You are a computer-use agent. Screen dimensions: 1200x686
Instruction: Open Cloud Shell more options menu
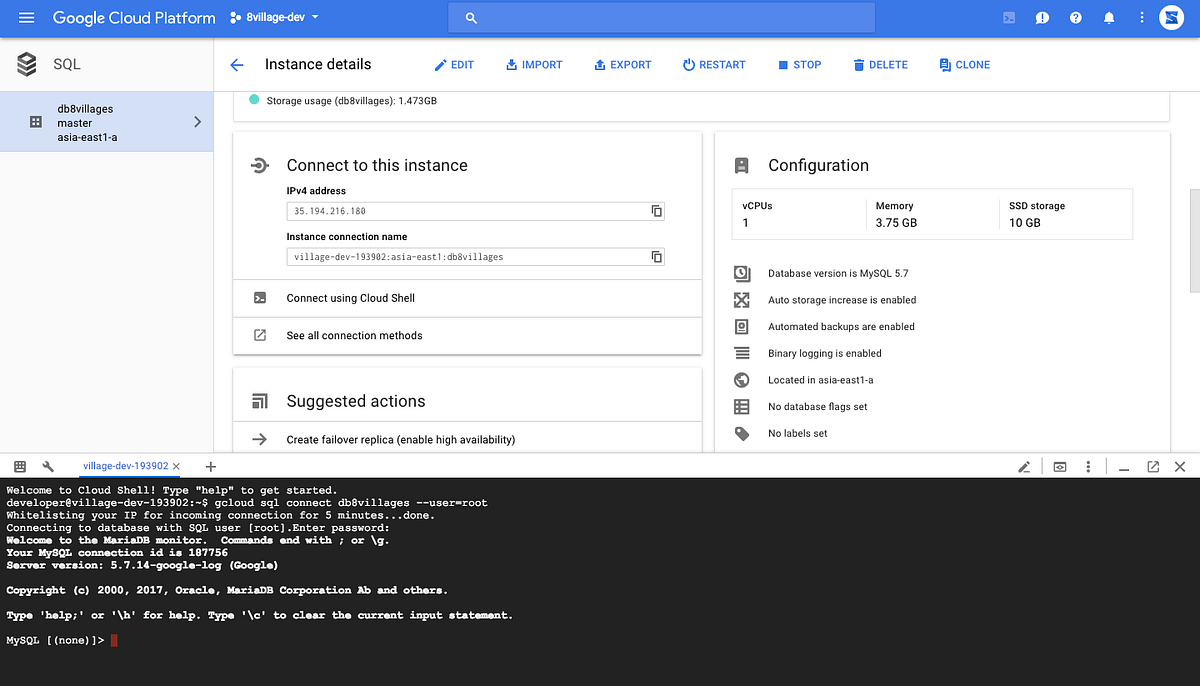pyautogui.click(x=1088, y=466)
